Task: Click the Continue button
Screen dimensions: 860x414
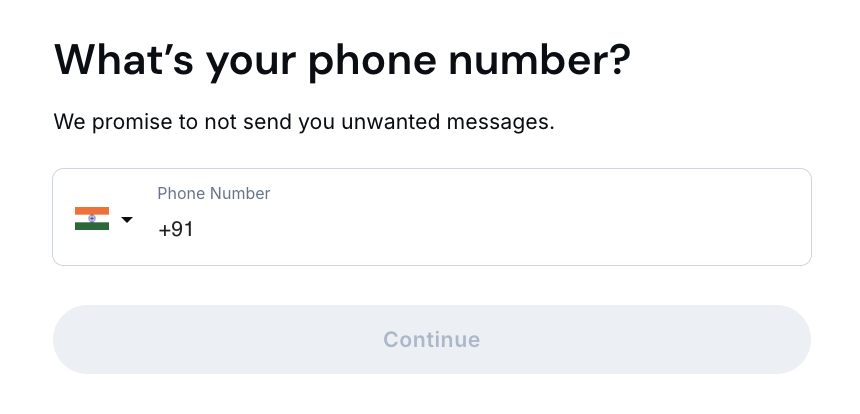Action: point(431,340)
